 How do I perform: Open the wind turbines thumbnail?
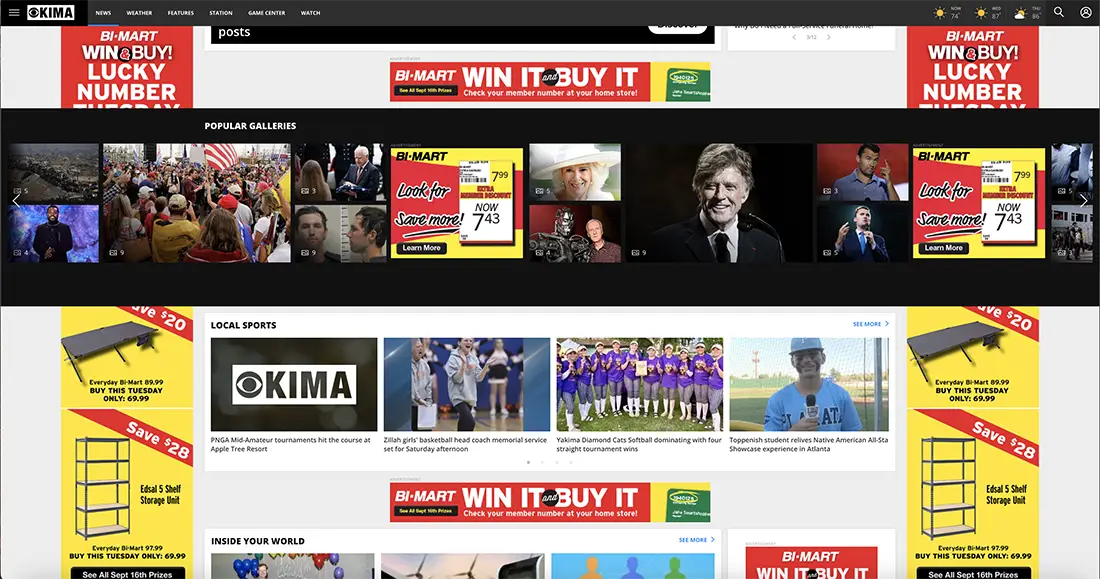pos(463,566)
